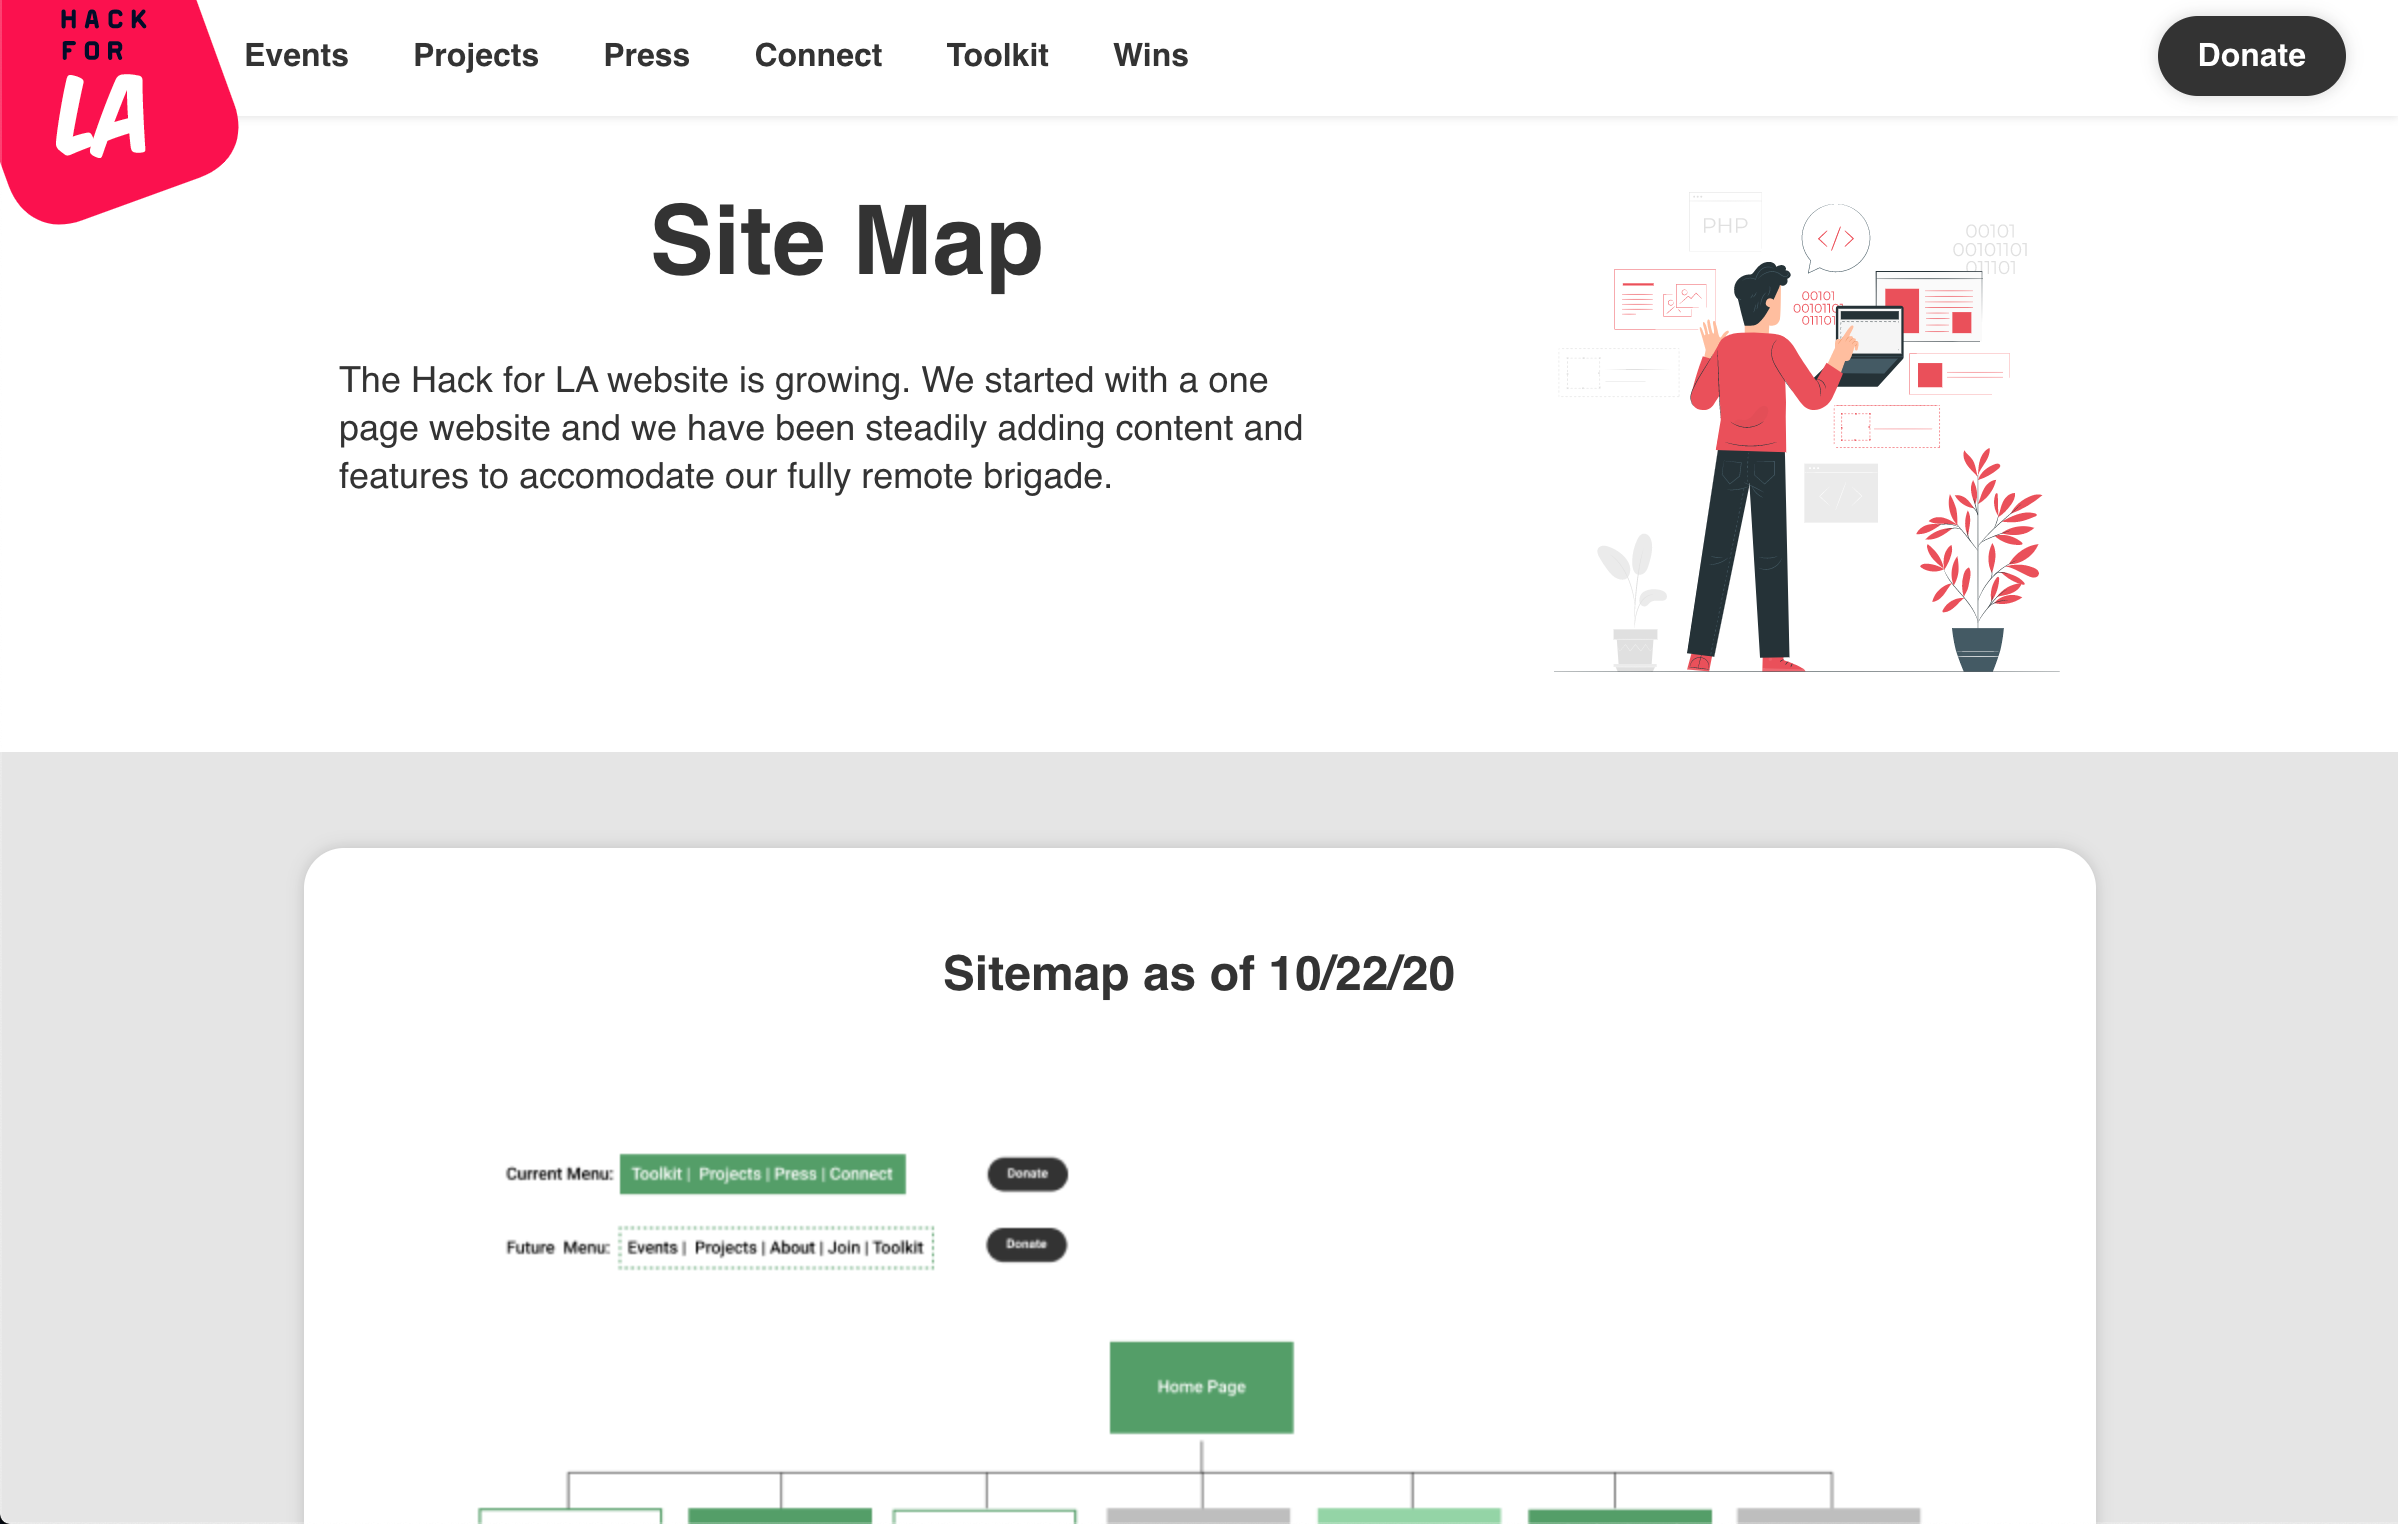Open the Events menu item

pyautogui.click(x=296, y=55)
